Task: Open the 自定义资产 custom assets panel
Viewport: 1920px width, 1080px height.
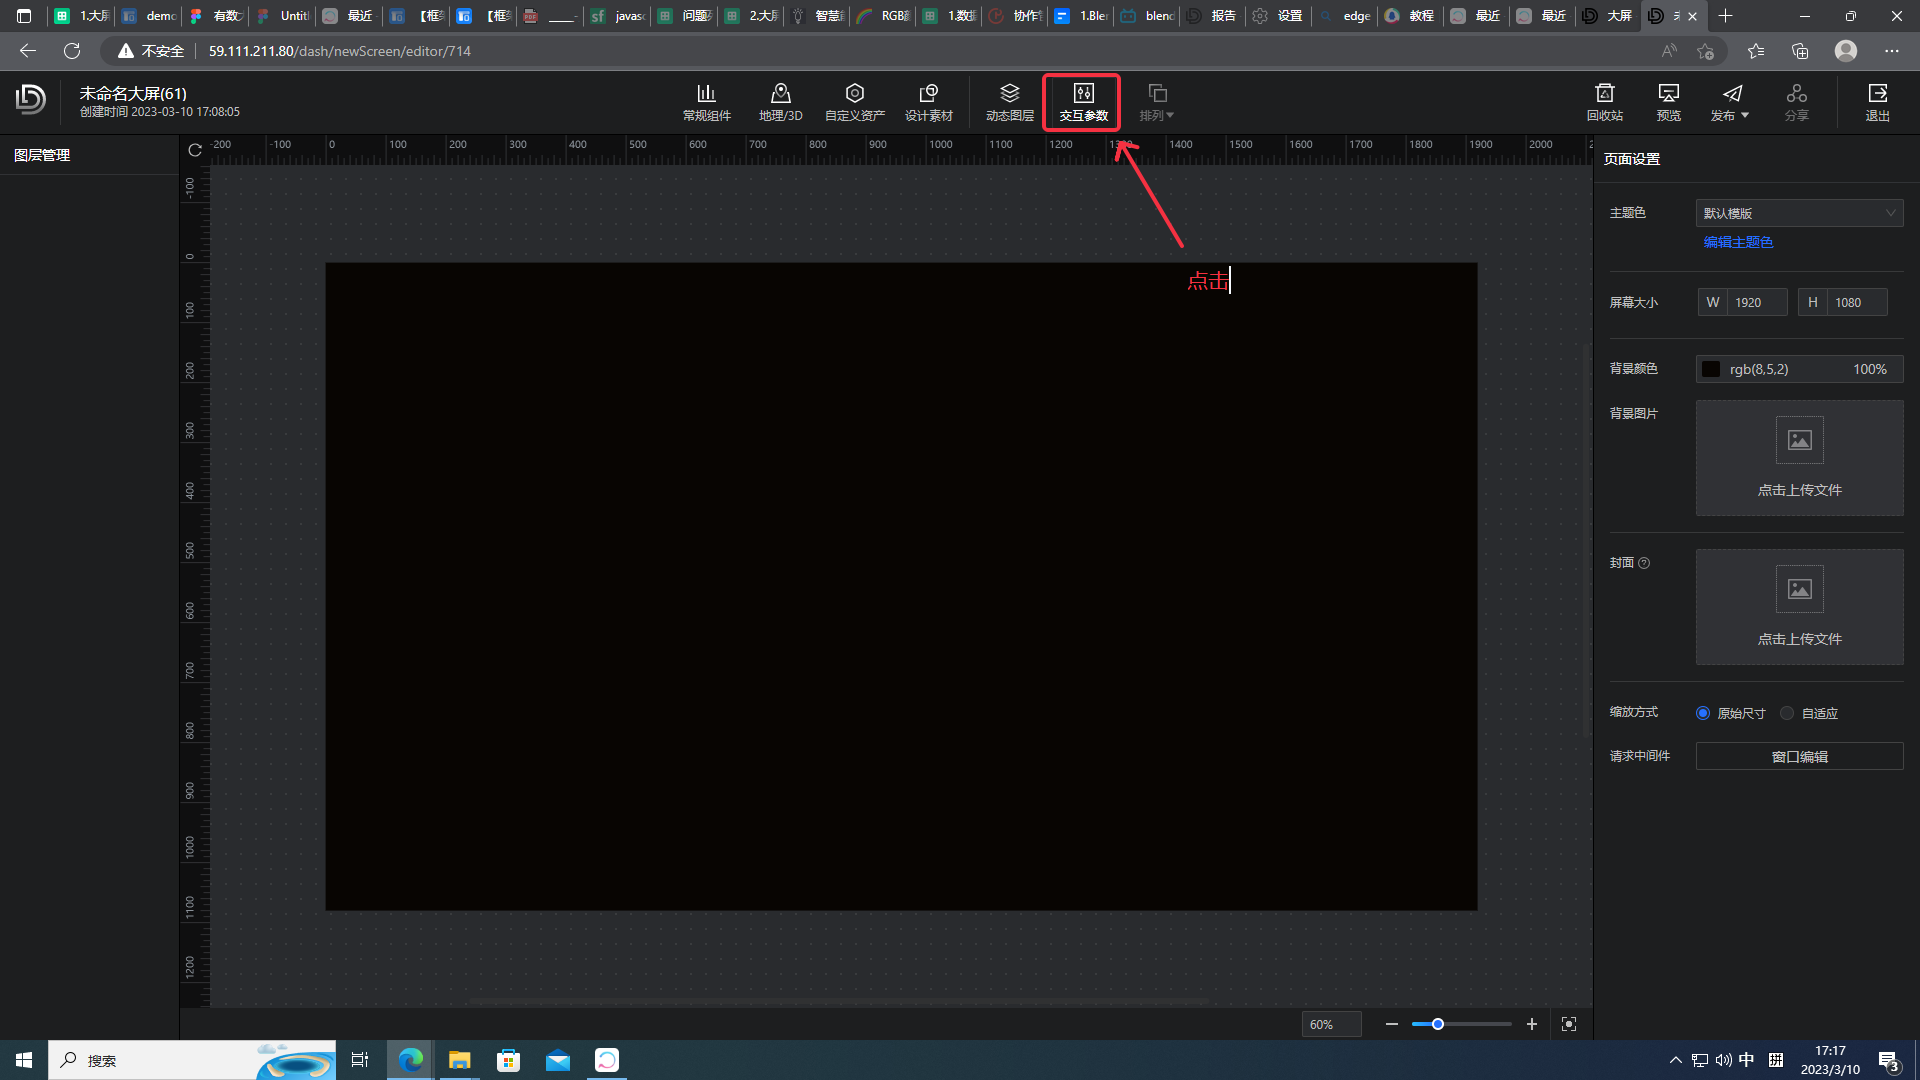Action: click(x=854, y=102)
